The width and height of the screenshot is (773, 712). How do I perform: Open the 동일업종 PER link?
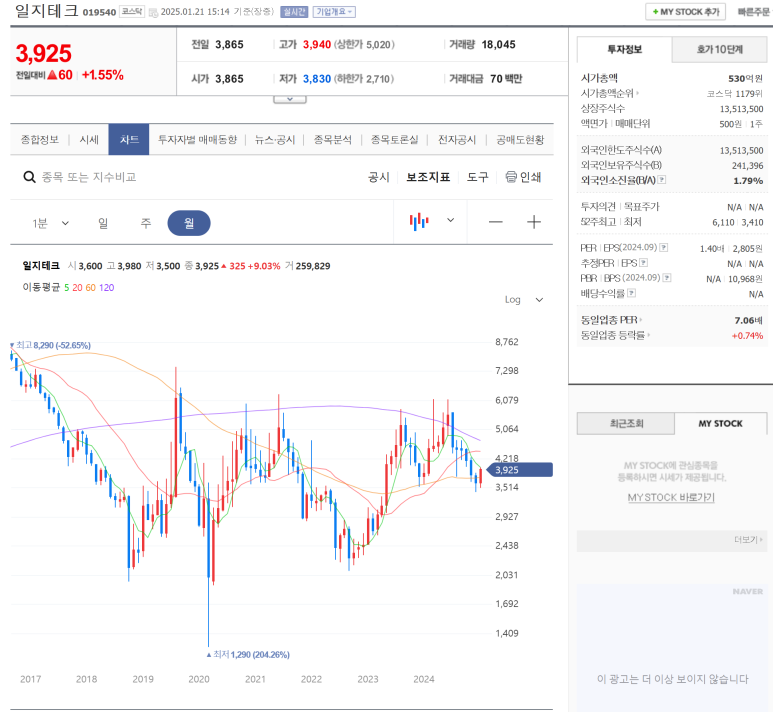coord(611,320)
